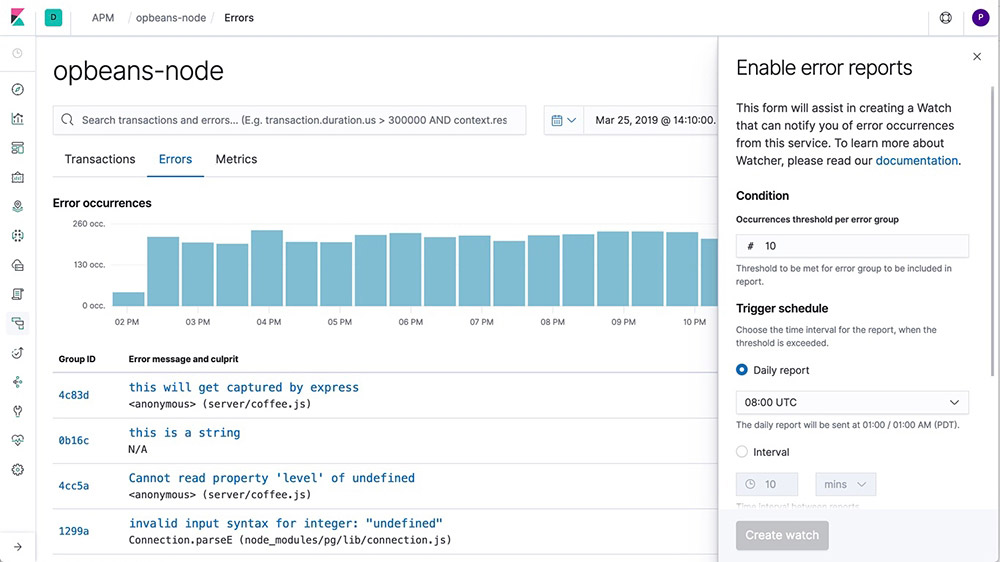Viewport: 1000px width, 562px height.
Task: Open Maps icon in sidebar
Action: point(17,207)
